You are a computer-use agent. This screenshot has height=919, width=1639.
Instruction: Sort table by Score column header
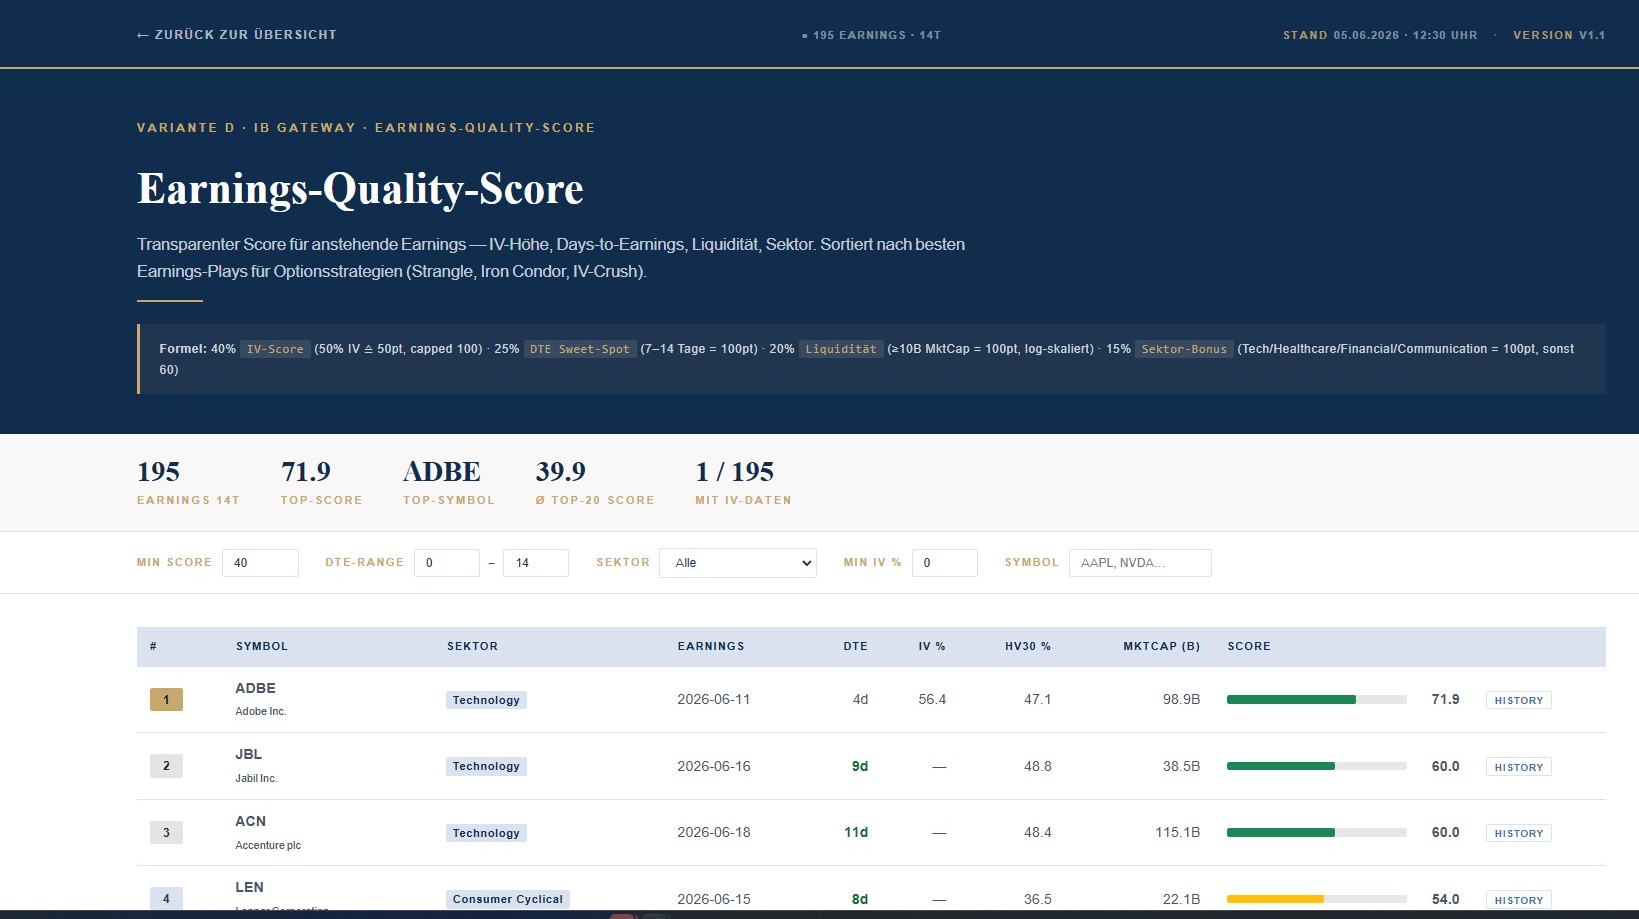click(1249, 646)
